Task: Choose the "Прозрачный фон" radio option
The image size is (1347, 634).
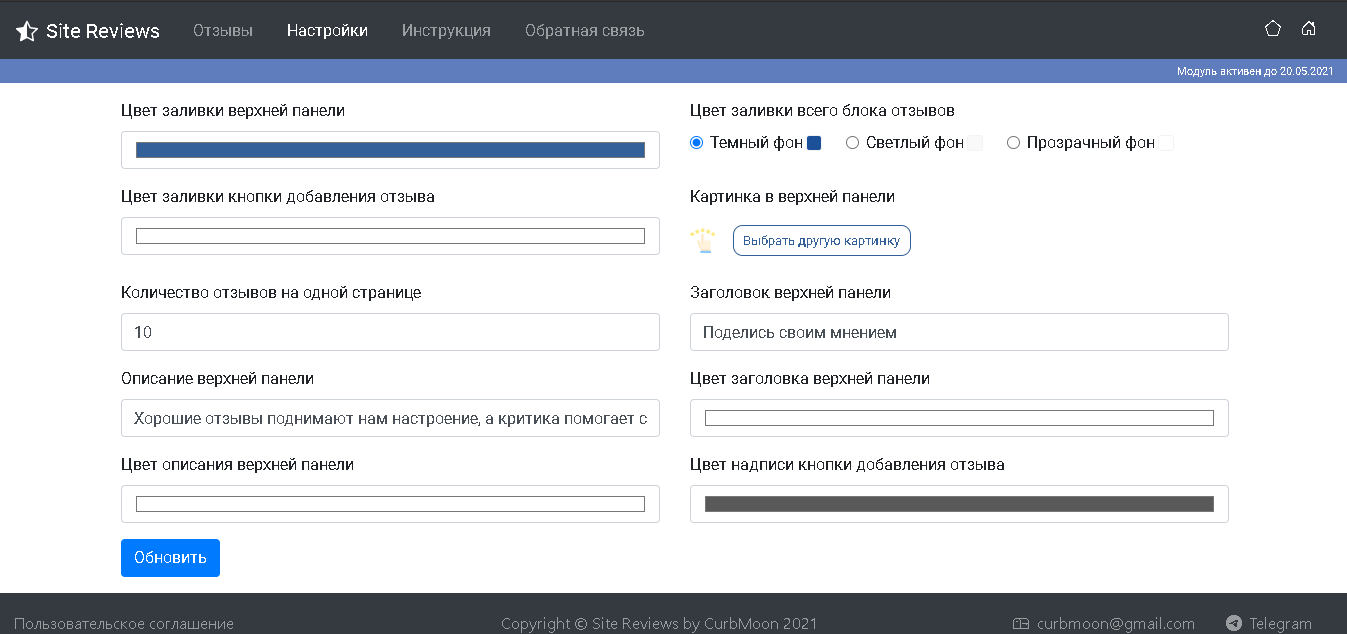Action: tap(1013, 143)
